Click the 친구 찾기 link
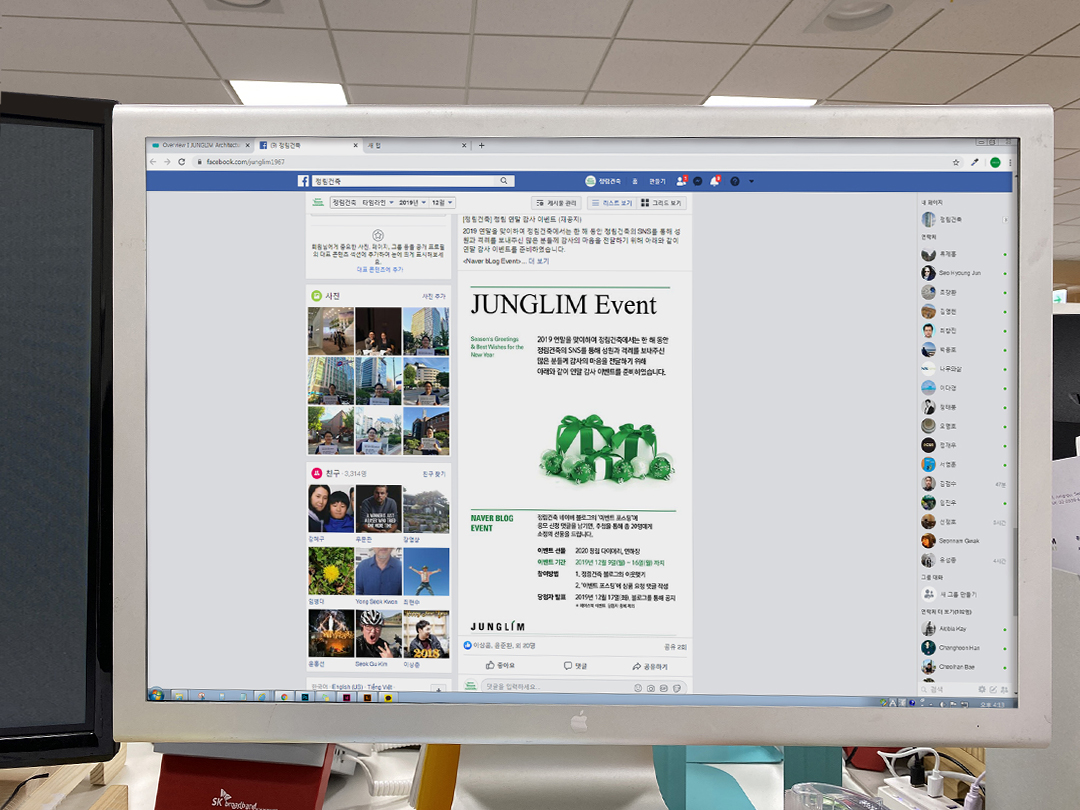The width and height of the screenshot is (1080, 810). pyautogui.click(x=434, y=474)
